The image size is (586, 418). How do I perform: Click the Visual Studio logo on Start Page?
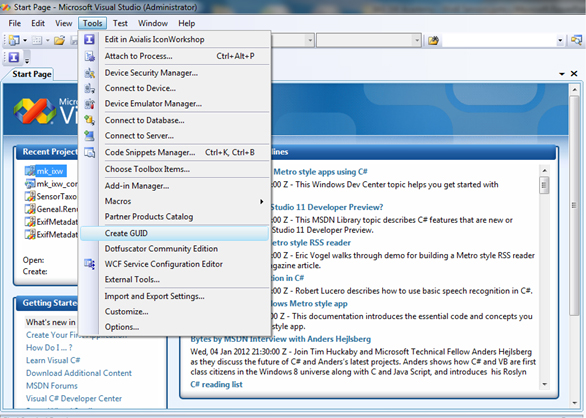(34, 111)
